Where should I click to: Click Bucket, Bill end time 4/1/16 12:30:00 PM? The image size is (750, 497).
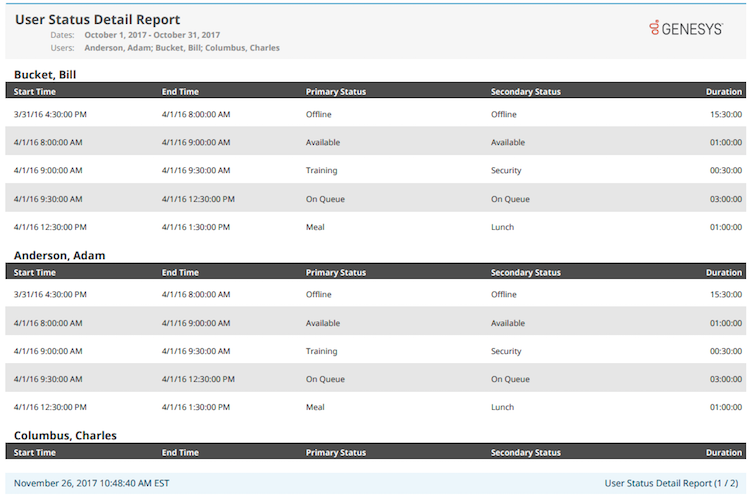coord(198,199)
